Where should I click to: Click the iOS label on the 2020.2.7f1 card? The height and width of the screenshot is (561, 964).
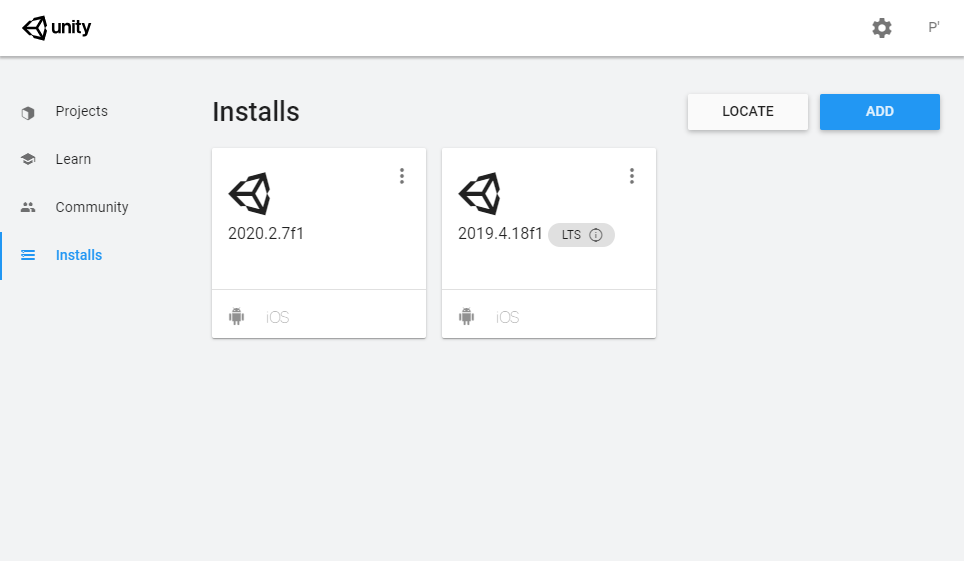(278, 318)
